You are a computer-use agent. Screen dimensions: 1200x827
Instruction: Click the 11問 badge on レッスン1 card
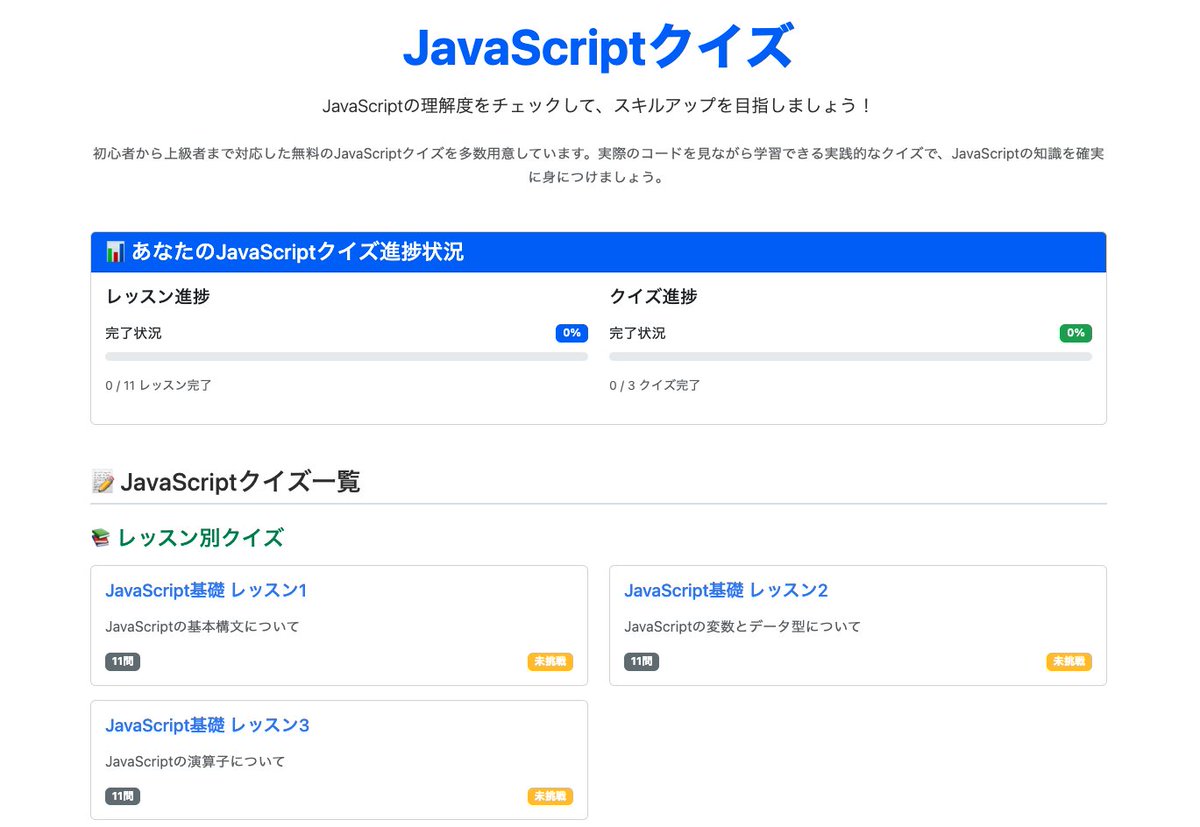122,661
